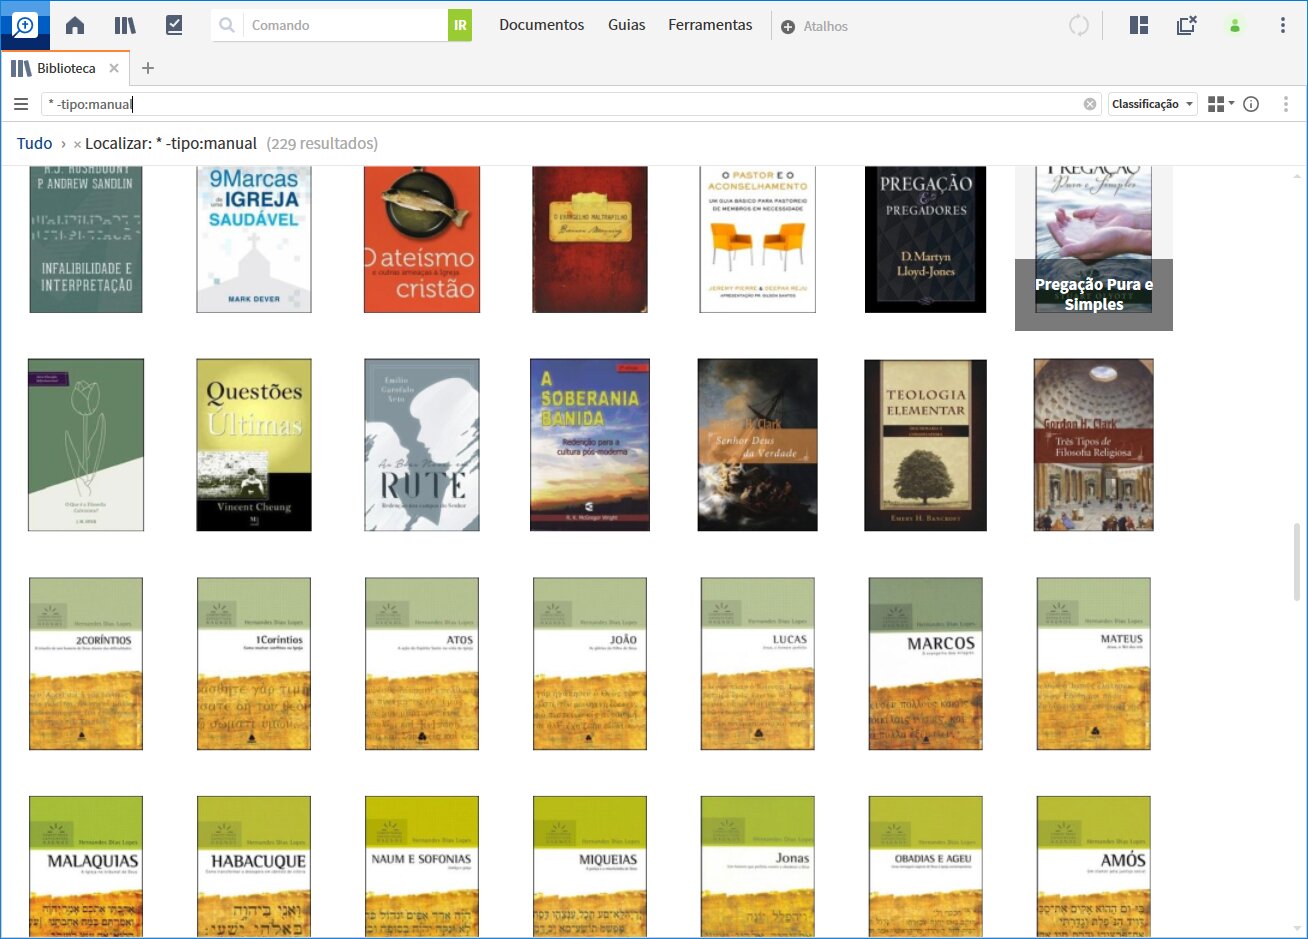Screen dimensions: 1308x939
Task: Open O Pastor e o Aconselhamento
Action: click(758, 240)
